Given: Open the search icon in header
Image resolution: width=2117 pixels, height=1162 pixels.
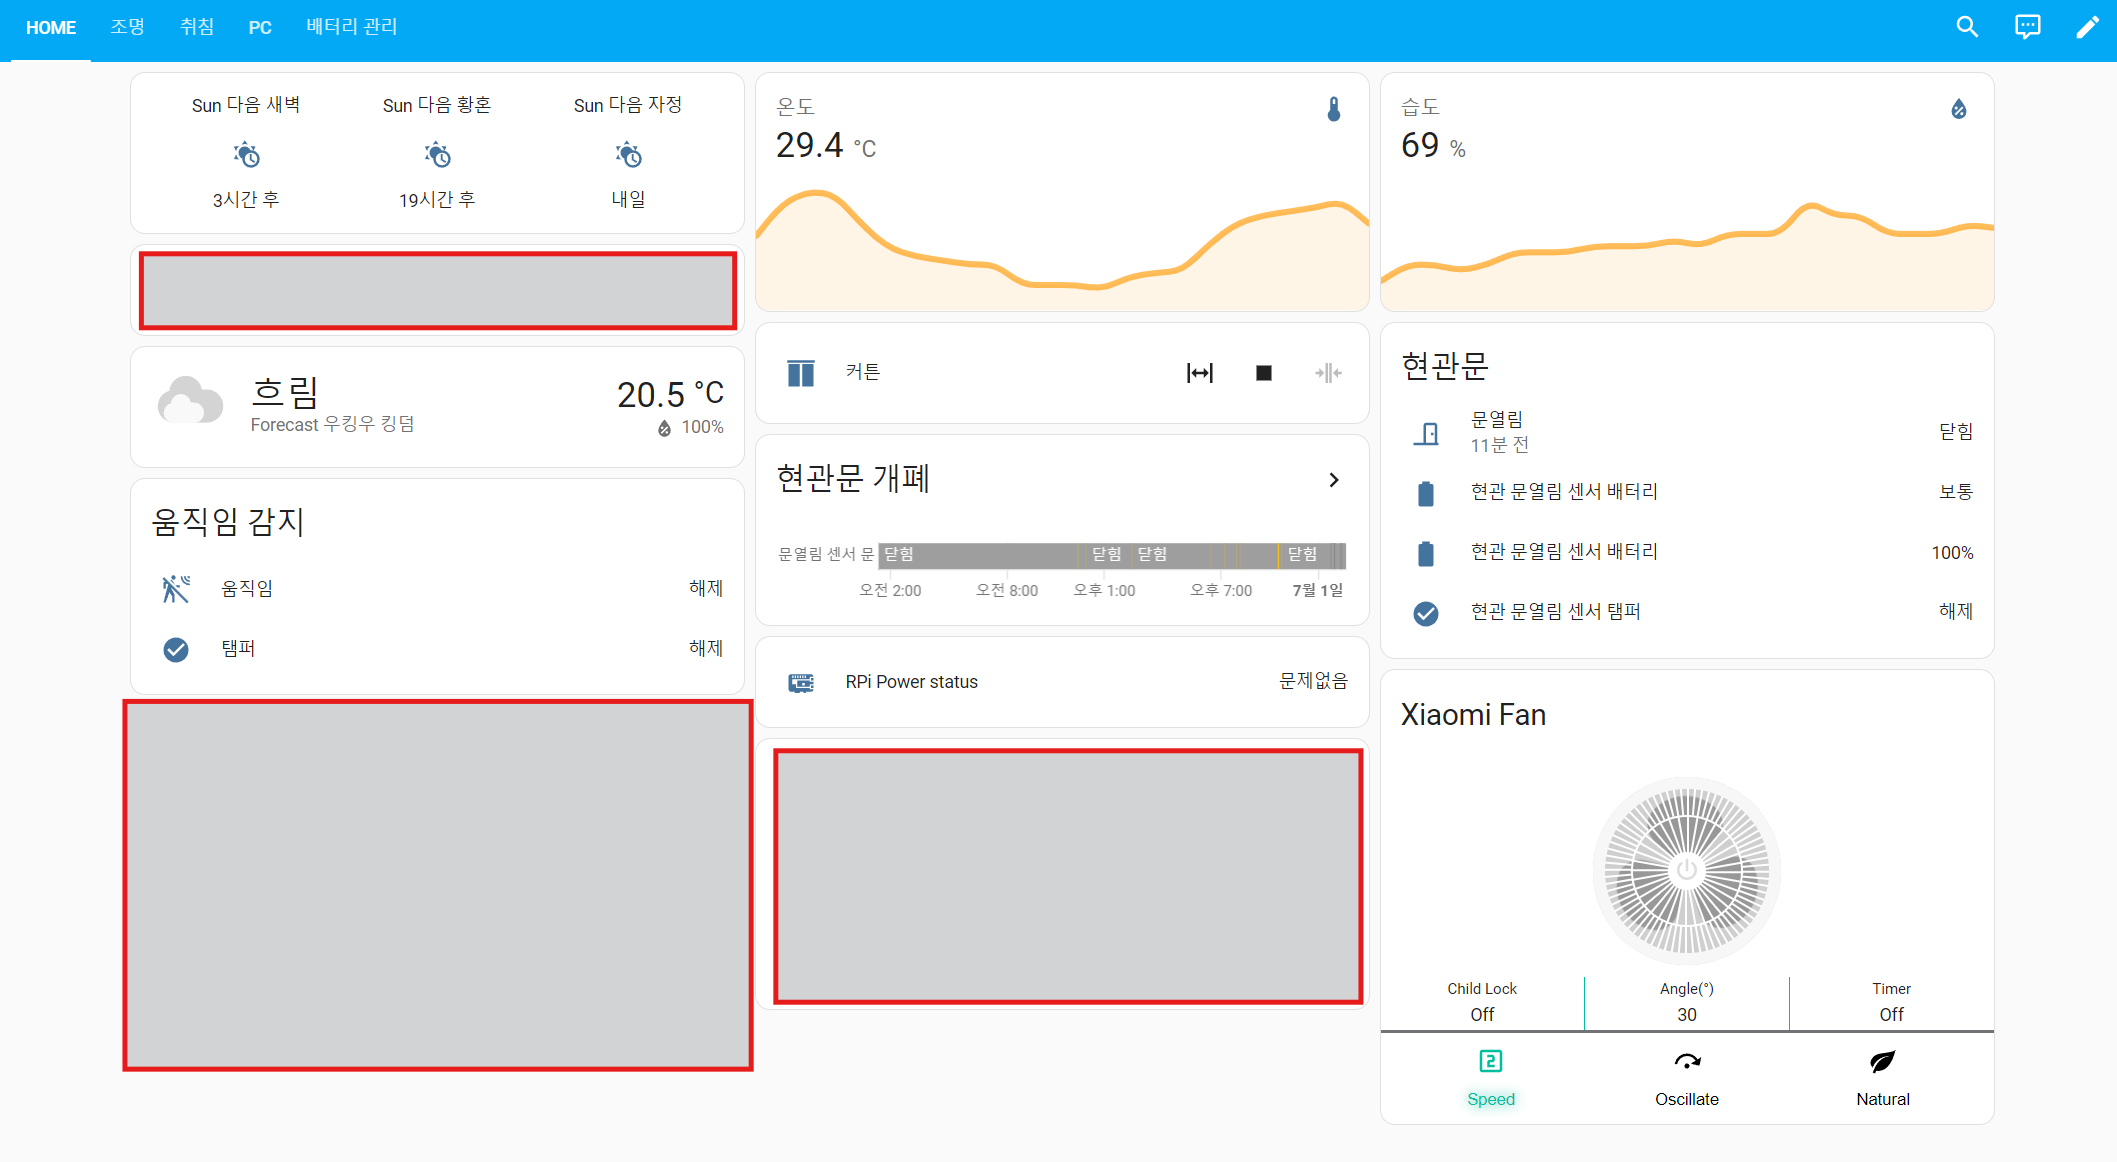Looking at the screenshot, I should pyautogui.click(x=1967, y=27).
